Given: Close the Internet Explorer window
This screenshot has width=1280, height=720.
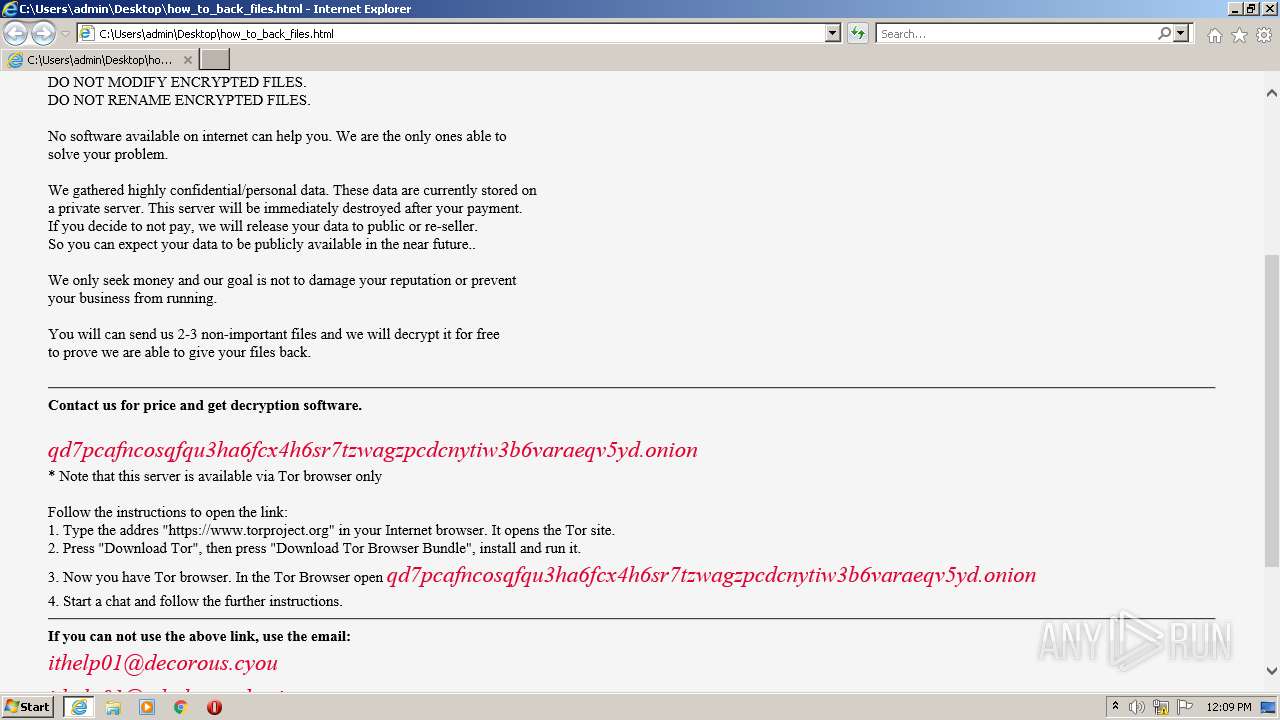Looking at the screenshot, I should (x=1268, y=9).
